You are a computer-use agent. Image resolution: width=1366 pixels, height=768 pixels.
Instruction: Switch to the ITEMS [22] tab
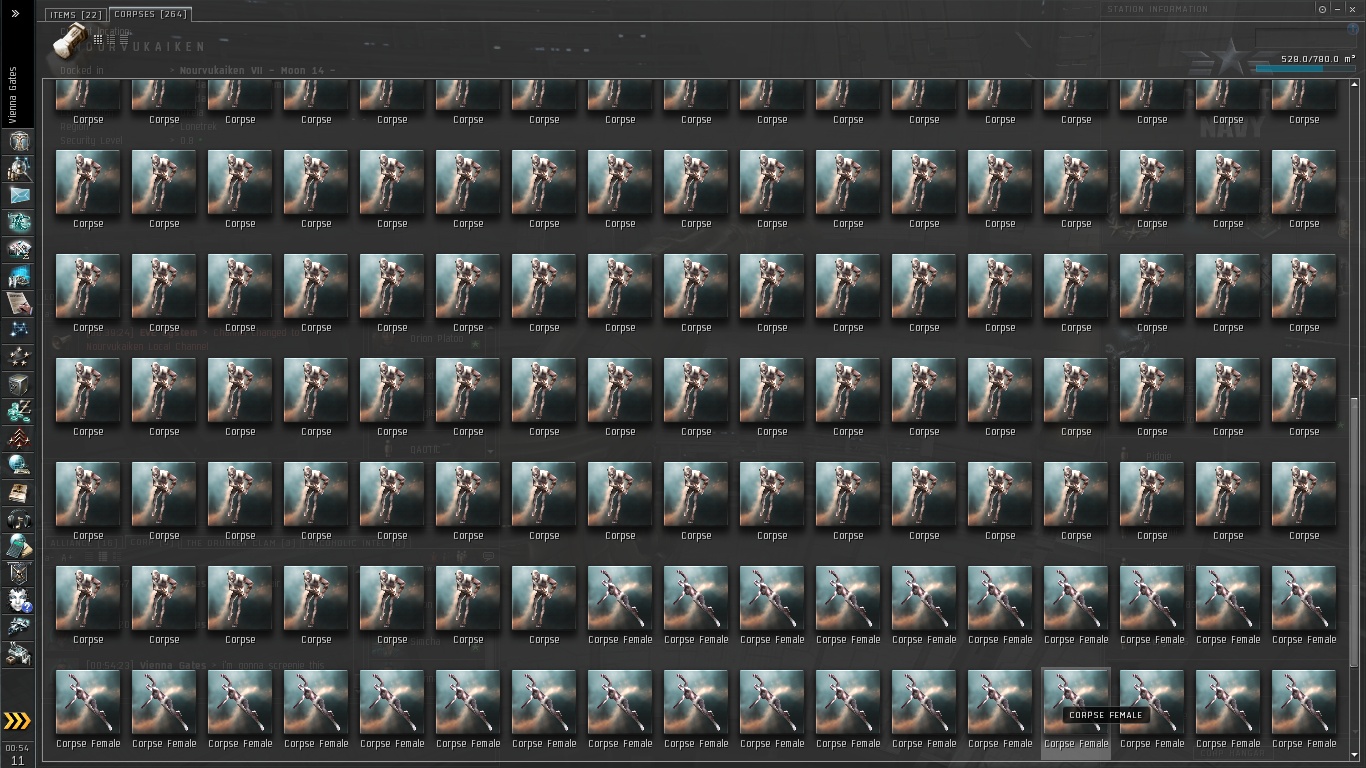(x=76, y=15)
